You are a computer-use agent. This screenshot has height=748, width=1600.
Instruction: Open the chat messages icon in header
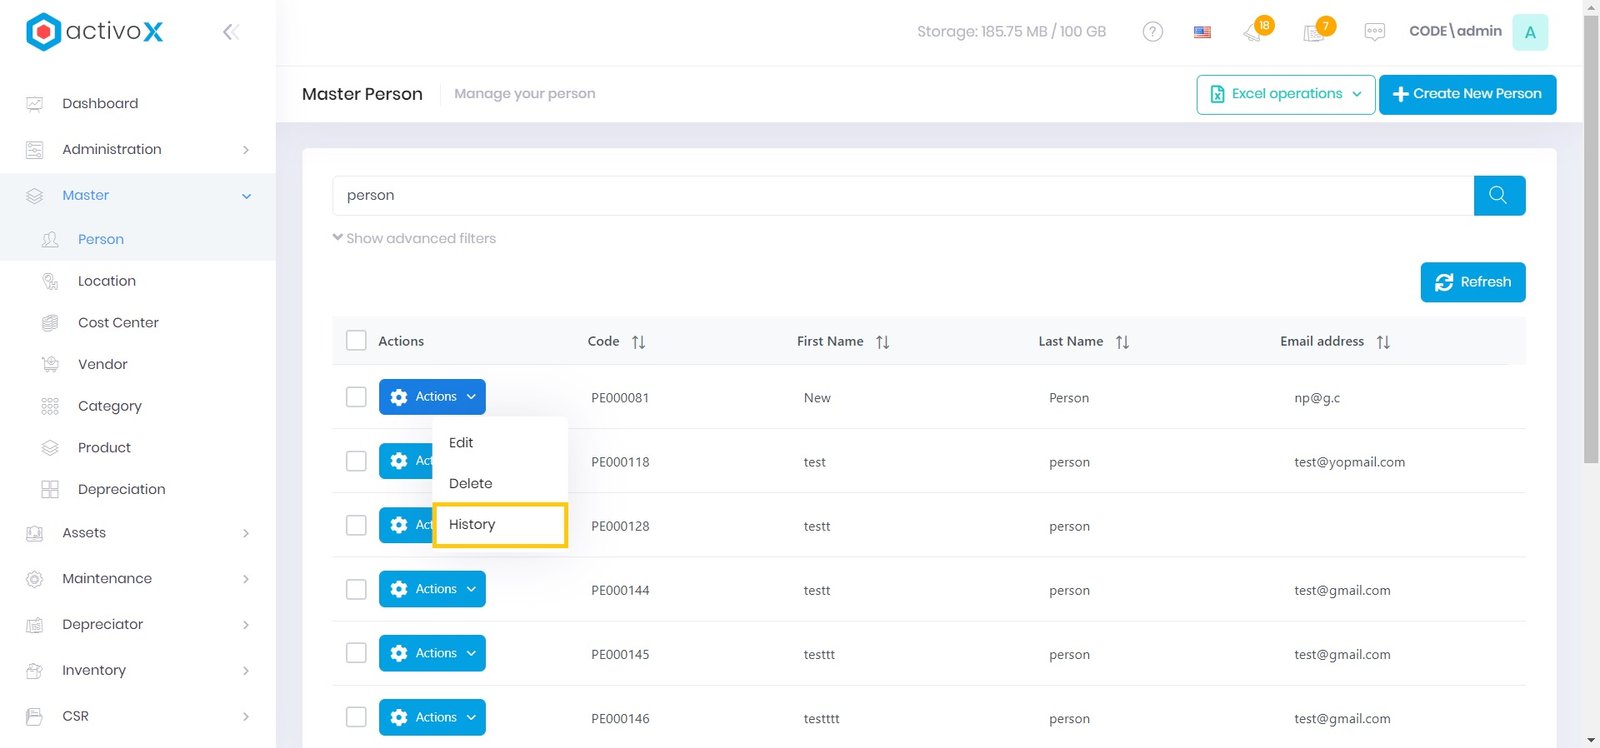(x=1374, y=32)
